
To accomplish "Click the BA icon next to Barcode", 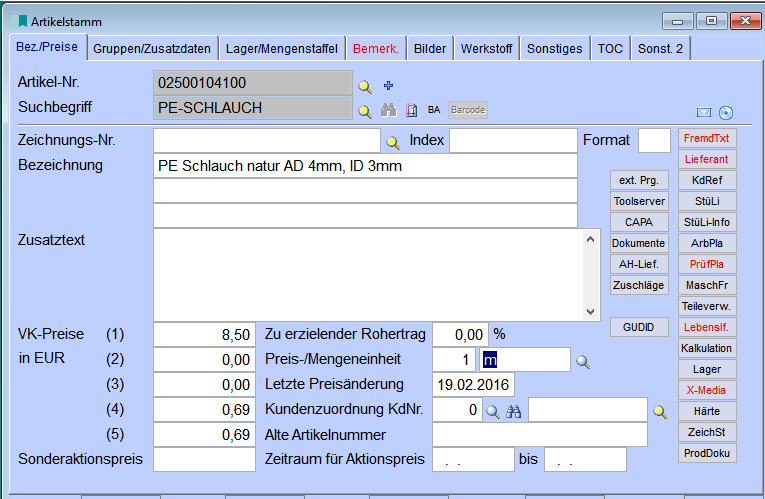I will point(434,110).
